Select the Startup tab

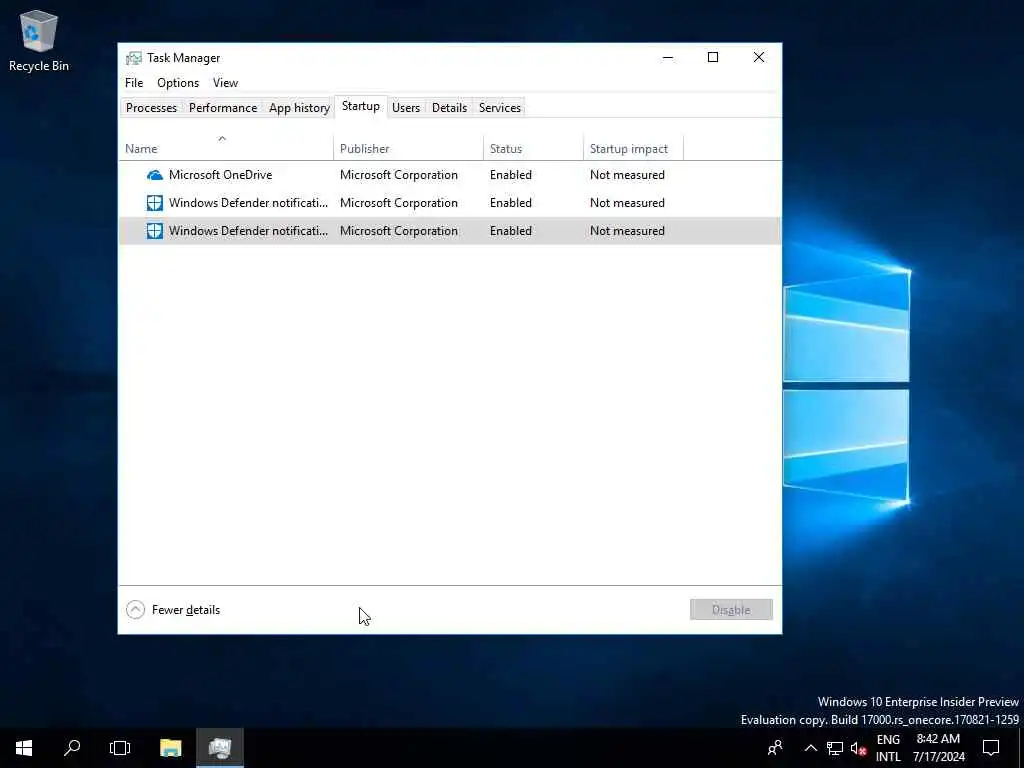(x=360, y=106)
